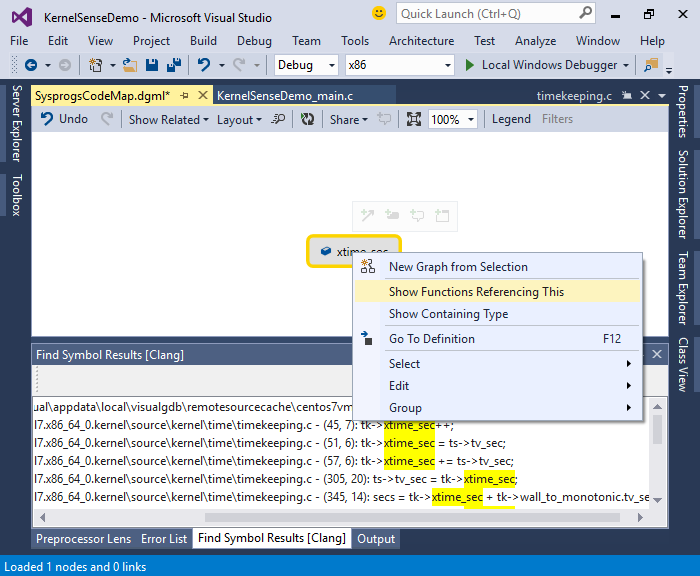Toggle the Legend button

(x=511, y=119)
